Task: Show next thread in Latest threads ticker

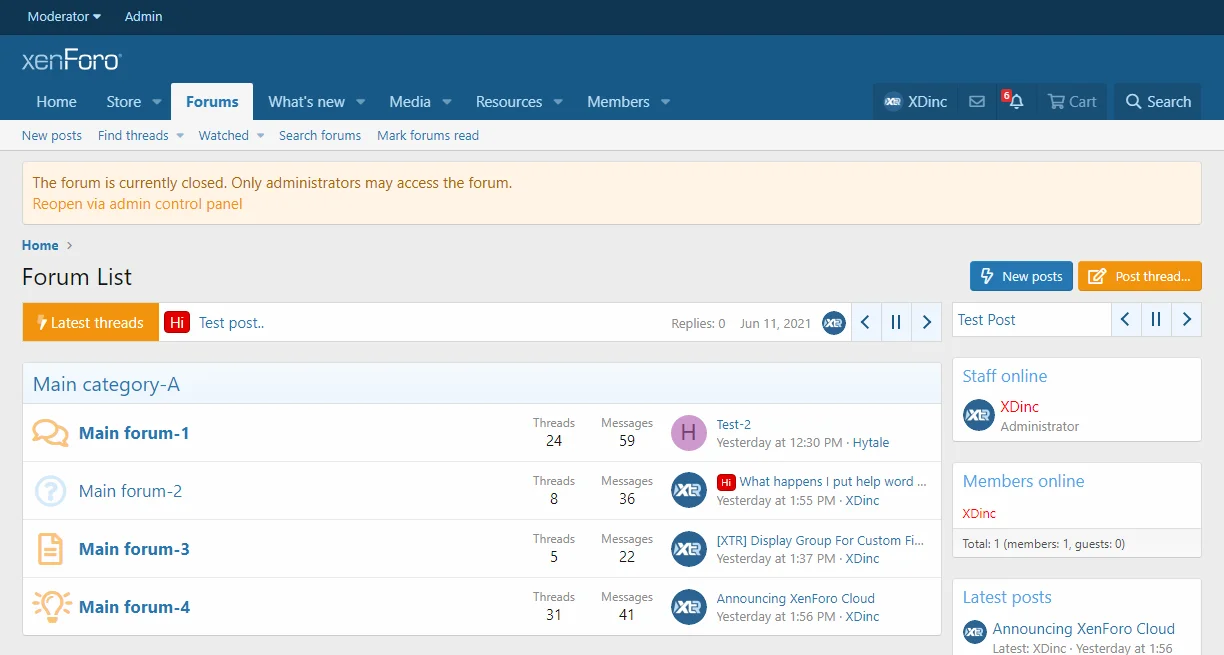Action: [926, 322]
